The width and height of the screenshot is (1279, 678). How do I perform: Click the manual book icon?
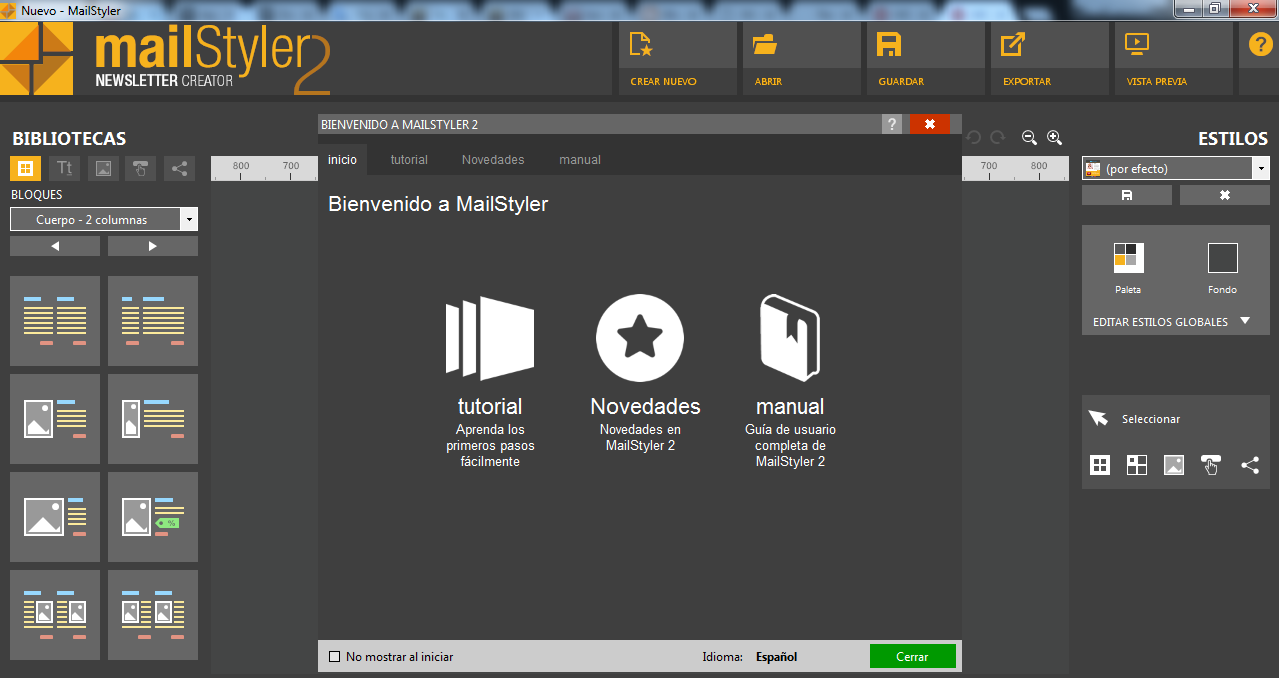coord(790,337)
